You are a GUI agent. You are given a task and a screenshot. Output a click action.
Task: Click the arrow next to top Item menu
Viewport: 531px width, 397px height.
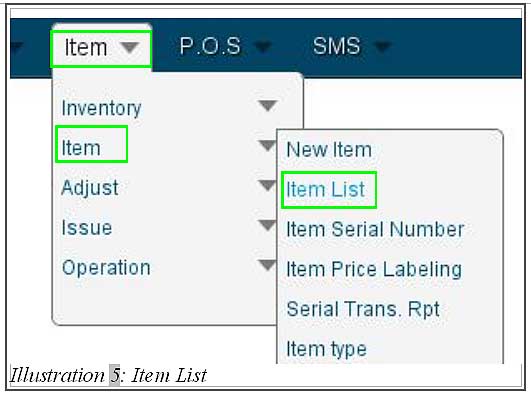click(x=130, y=48)
